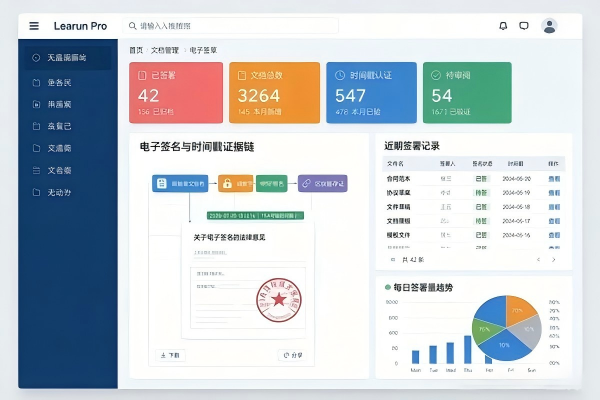Click 操作 column header

coord(553,163)
